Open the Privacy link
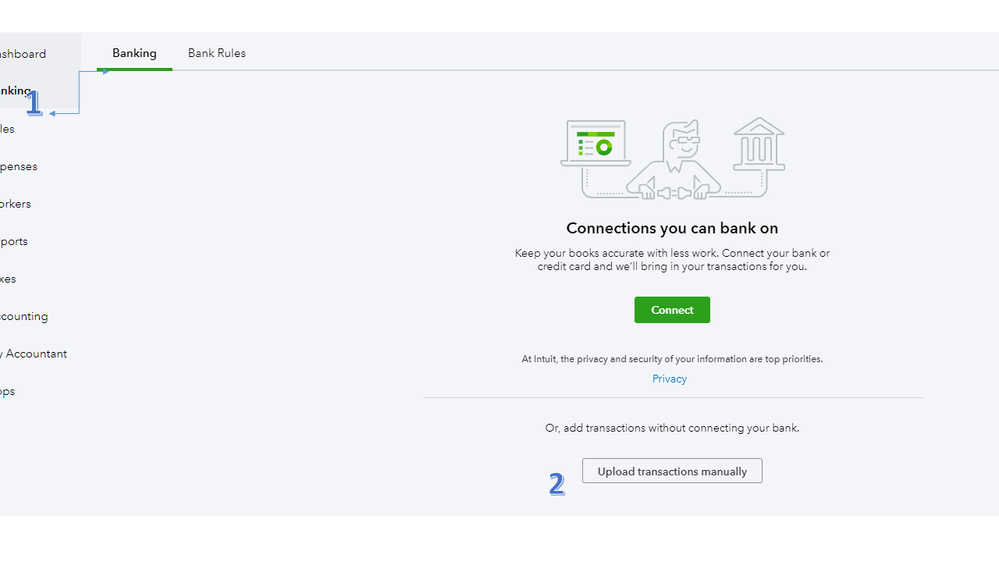This screenshot has height=562, width=999. [669, 379]
